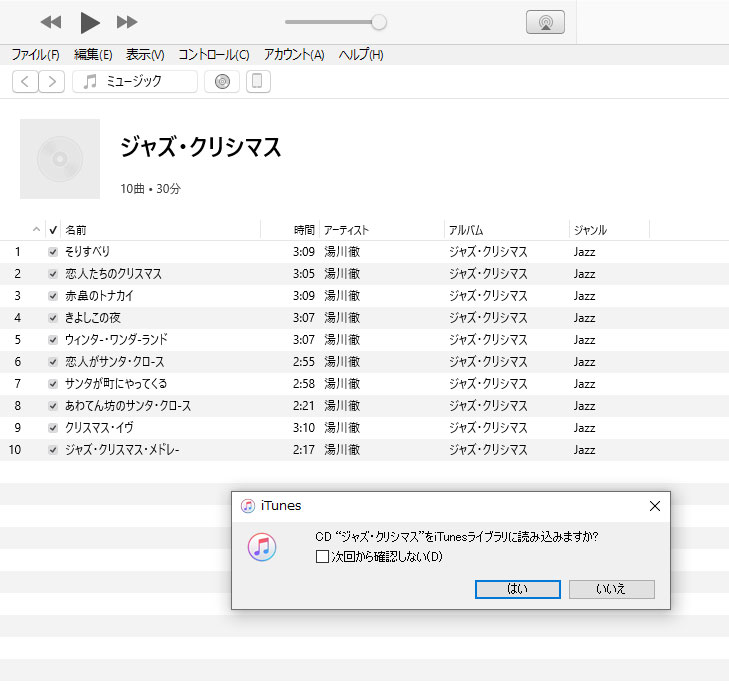This screenshot has width=729, height=684.
Task: Open the device (phone) icon button
Action: [258, 81]
